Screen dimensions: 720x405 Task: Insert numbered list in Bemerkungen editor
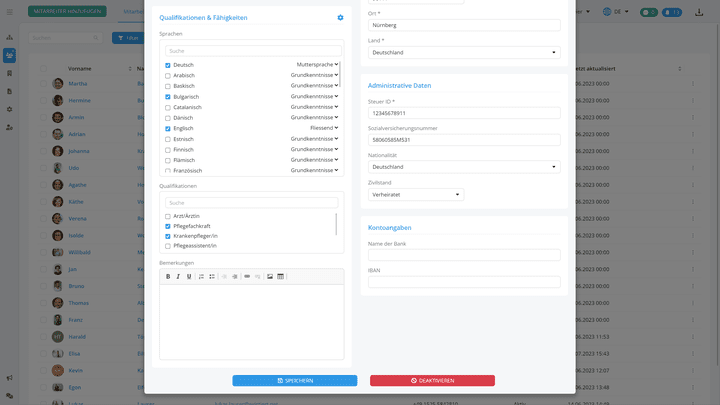[x=201, y=276]
